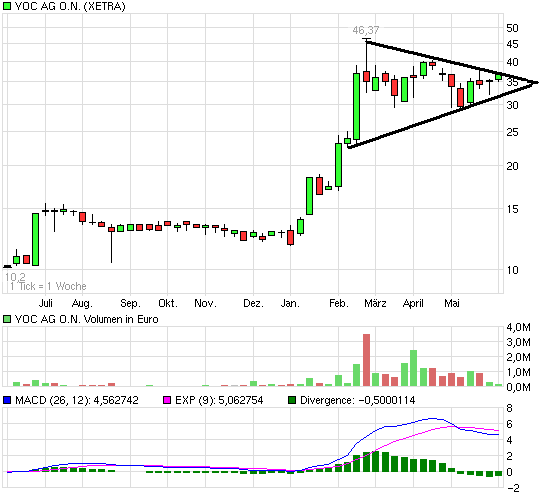
Task: Click the price axis value '50'
Action: (x=512, y=28)
